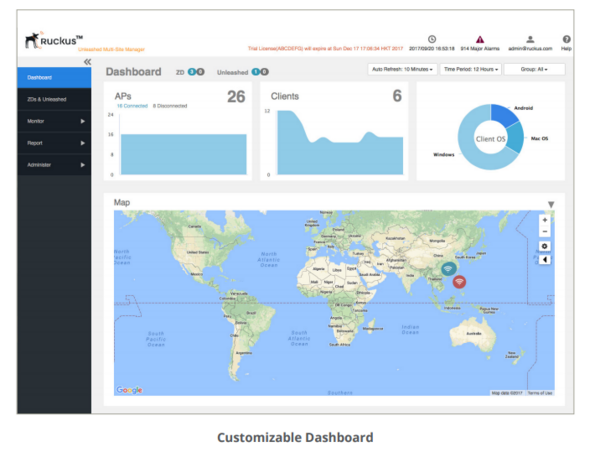Click the Google logo on map
The height and width of the screenshot is (452, 600).
[129, 390]
